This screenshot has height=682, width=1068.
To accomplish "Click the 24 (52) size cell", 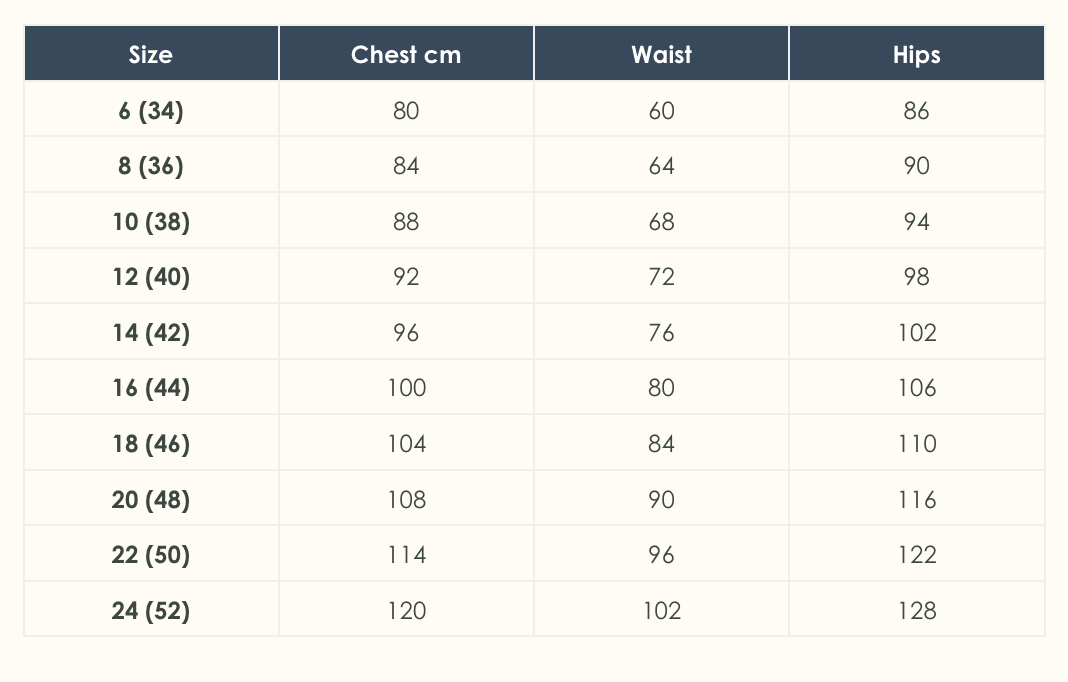I will (151, 610).
